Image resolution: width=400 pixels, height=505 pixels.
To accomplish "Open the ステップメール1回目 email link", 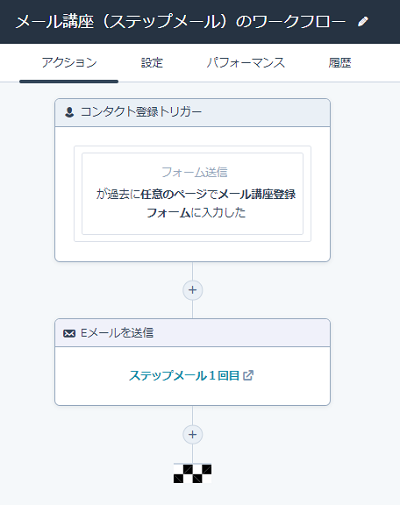I will pos(184,376).
